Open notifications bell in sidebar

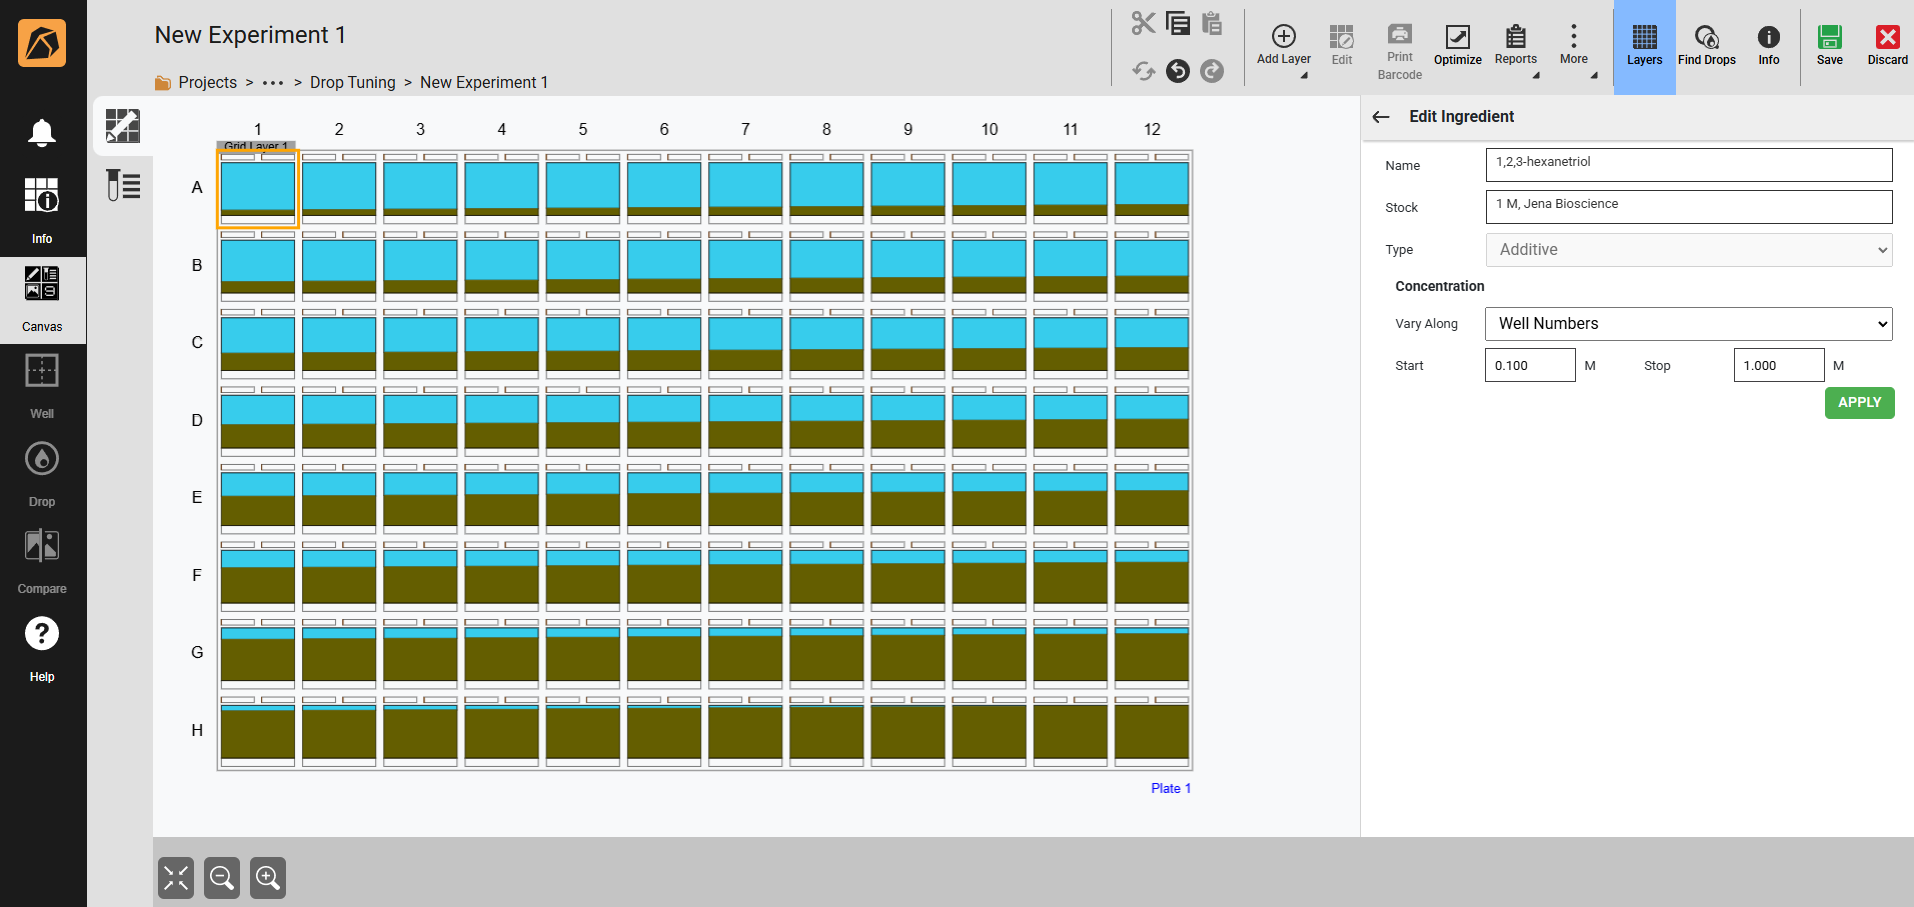[x=42, y=132]
